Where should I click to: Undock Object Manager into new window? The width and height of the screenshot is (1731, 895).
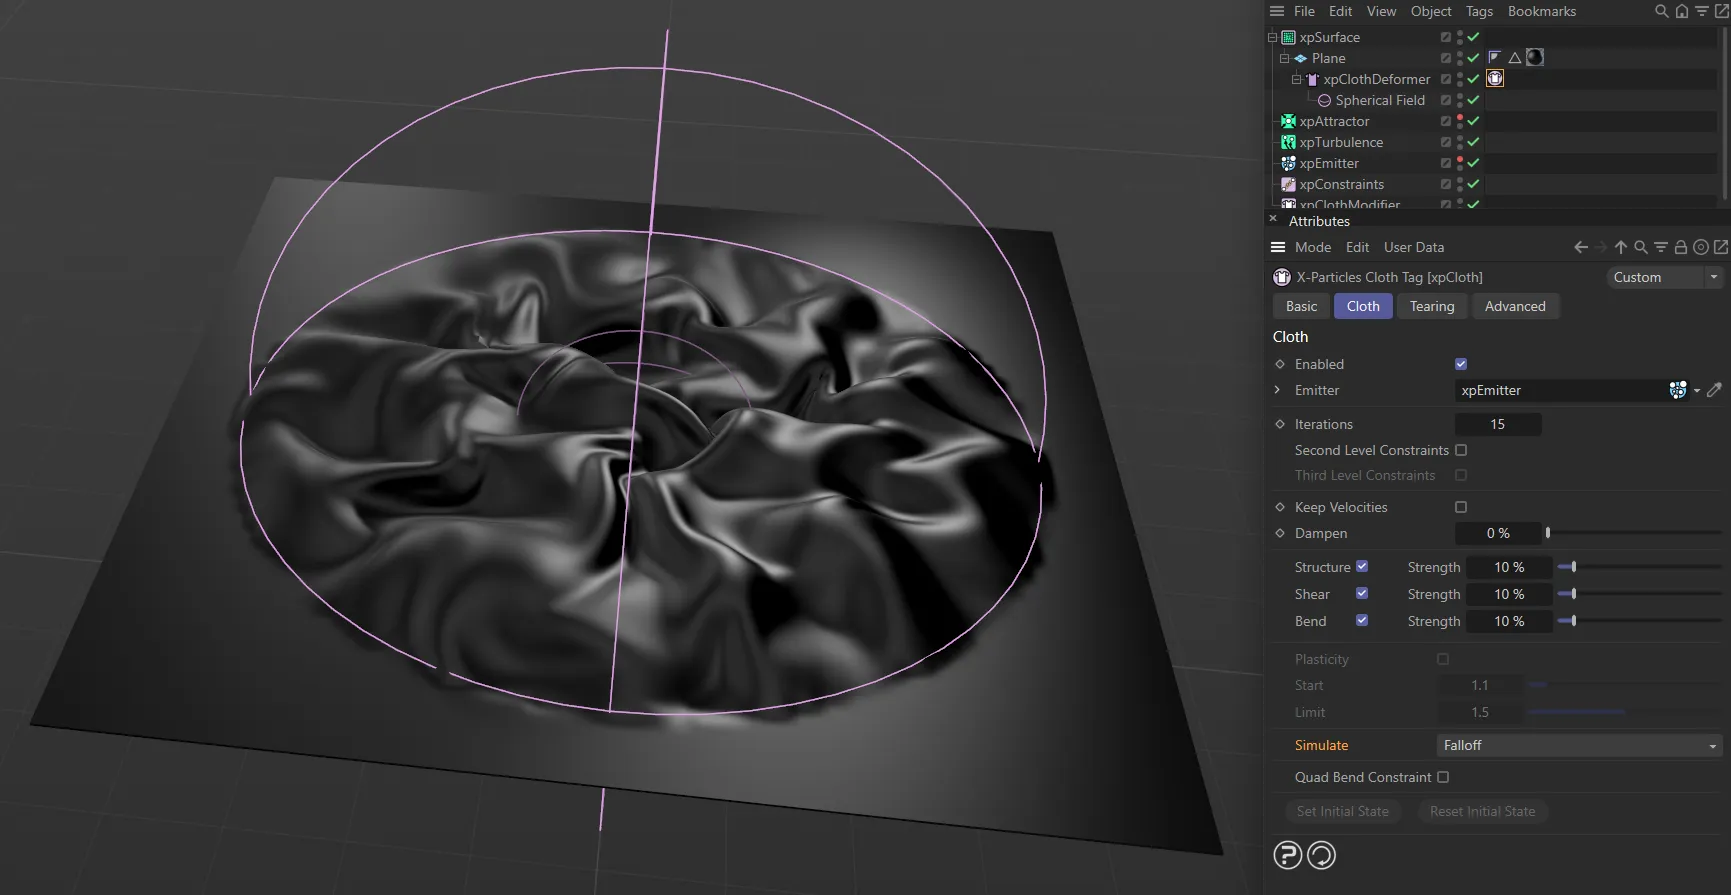pyautogui.click(x=1721, y=11)
